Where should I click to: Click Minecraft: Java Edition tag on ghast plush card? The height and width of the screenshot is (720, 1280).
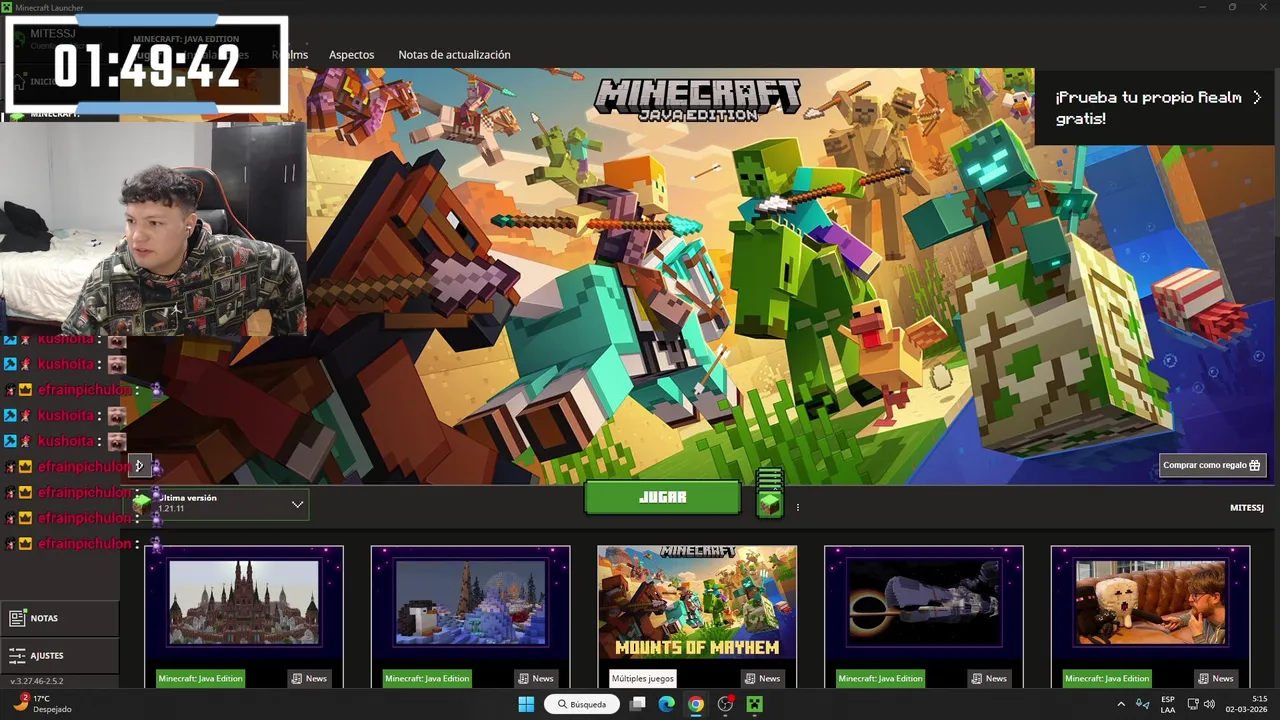pyautogui.click(x=1107, y=678)
